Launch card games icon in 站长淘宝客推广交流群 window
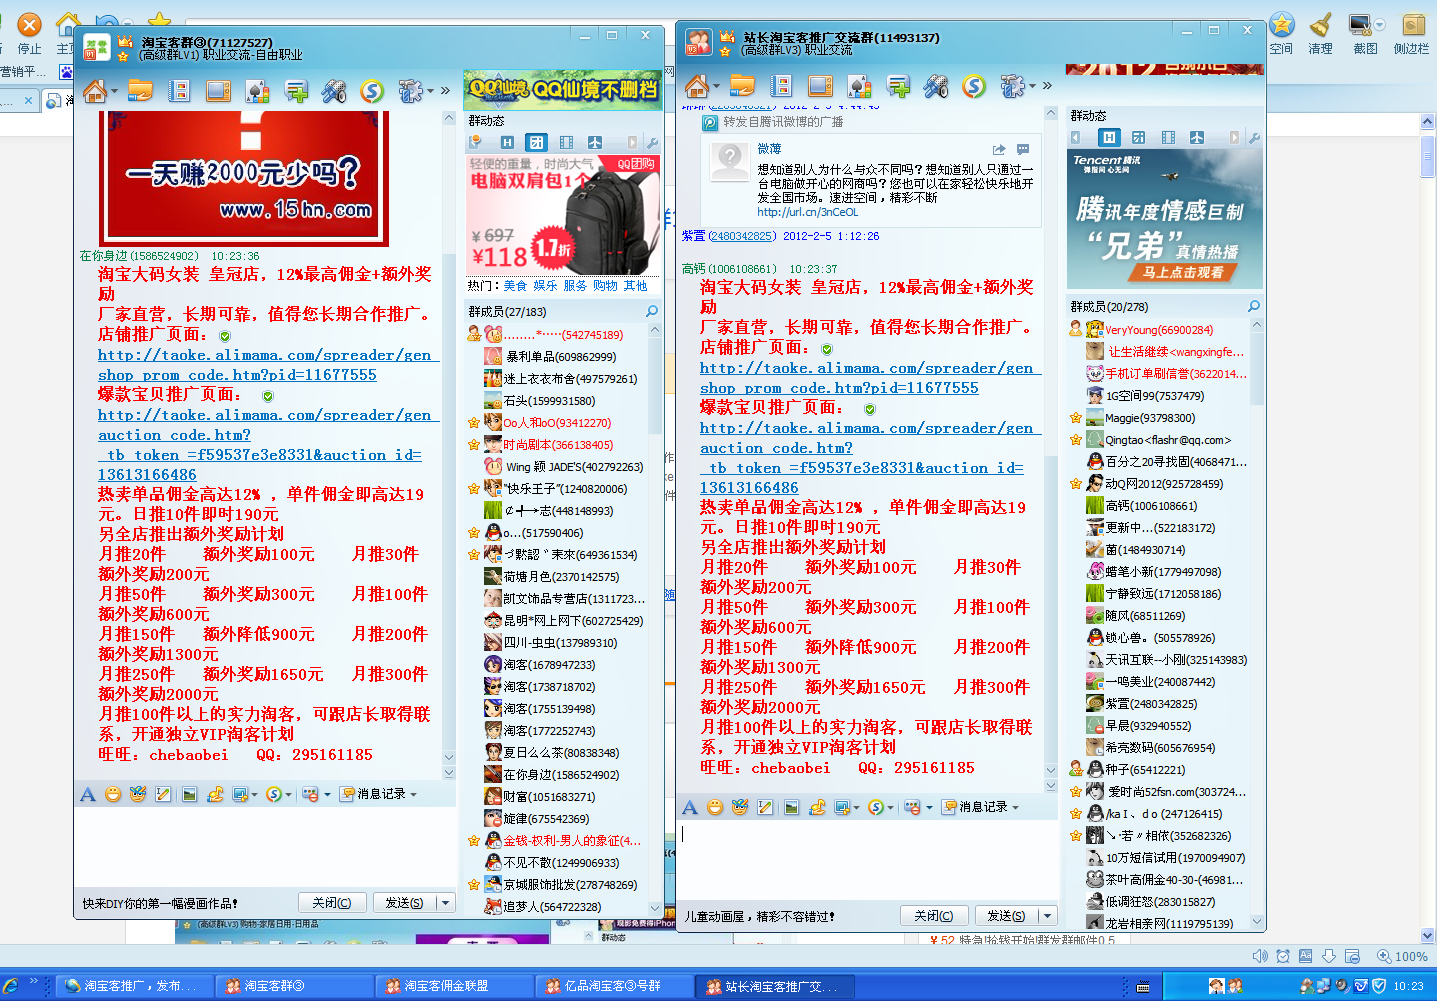The image size is (1437, 1001). tap(860, 87)
